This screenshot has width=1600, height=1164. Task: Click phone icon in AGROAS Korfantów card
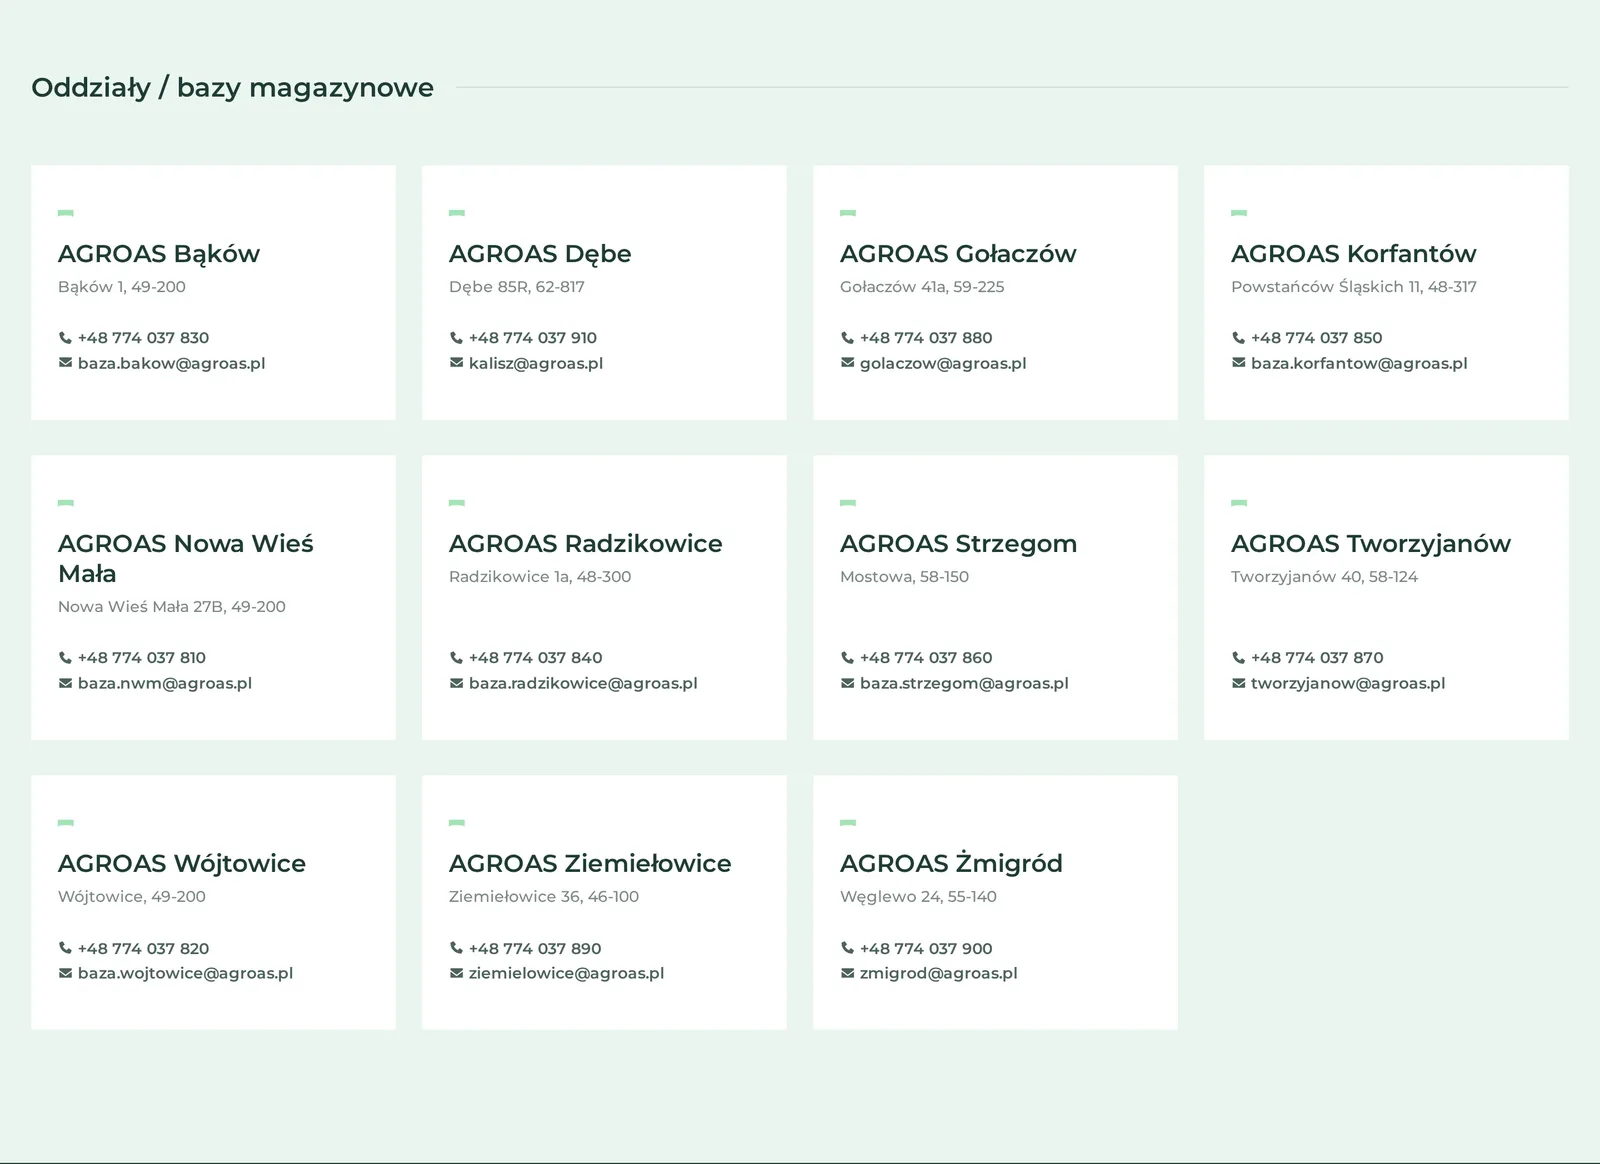tap(1238, 338)
